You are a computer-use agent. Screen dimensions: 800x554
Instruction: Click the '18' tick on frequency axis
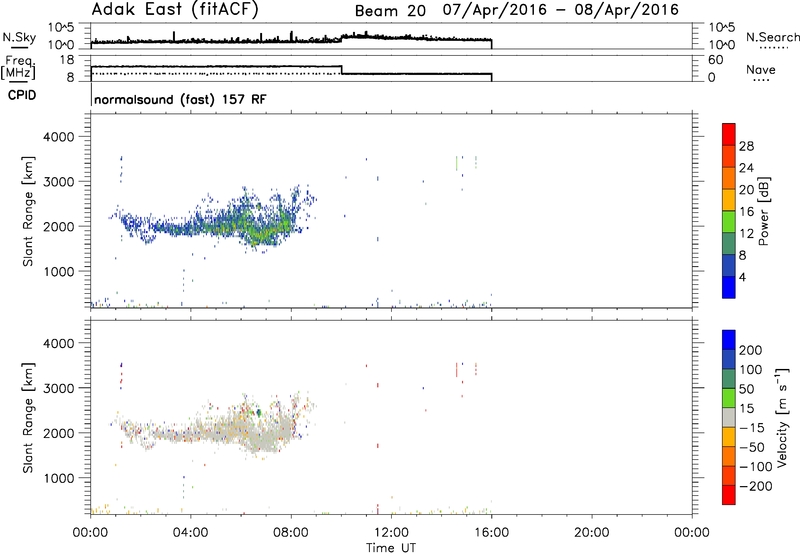[x=67, y=60]
